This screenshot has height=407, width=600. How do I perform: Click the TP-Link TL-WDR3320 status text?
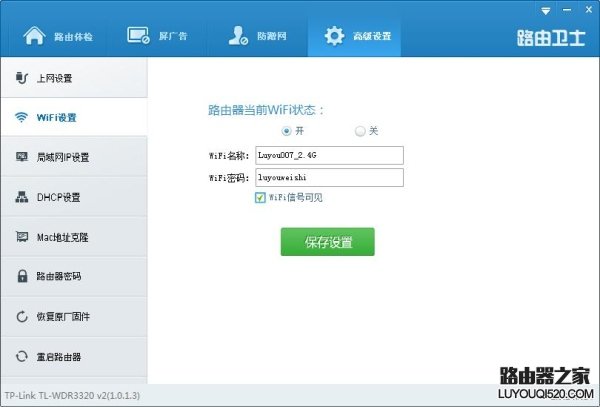point(72,395)
